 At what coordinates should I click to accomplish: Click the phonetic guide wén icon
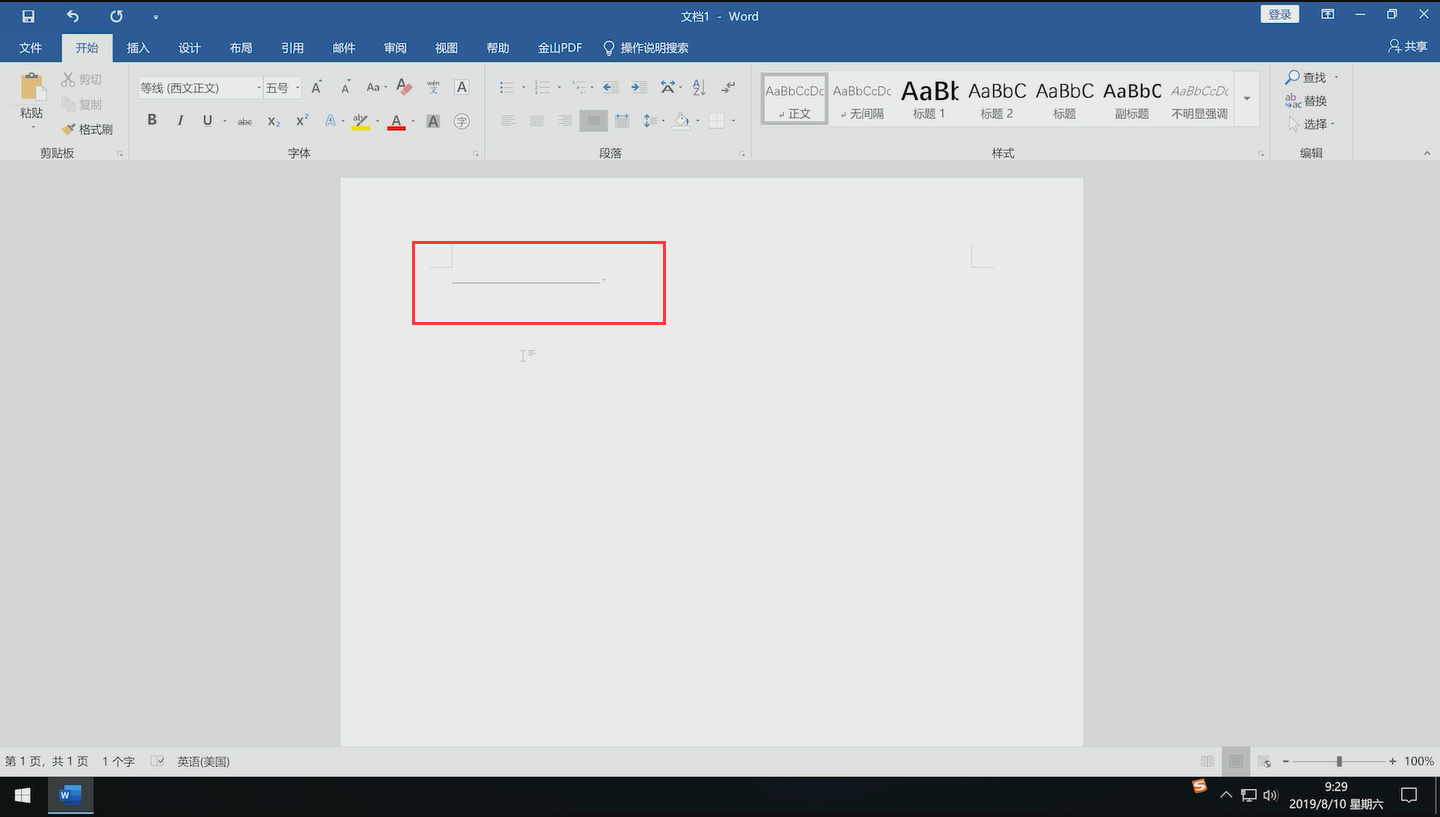point(433,88)
